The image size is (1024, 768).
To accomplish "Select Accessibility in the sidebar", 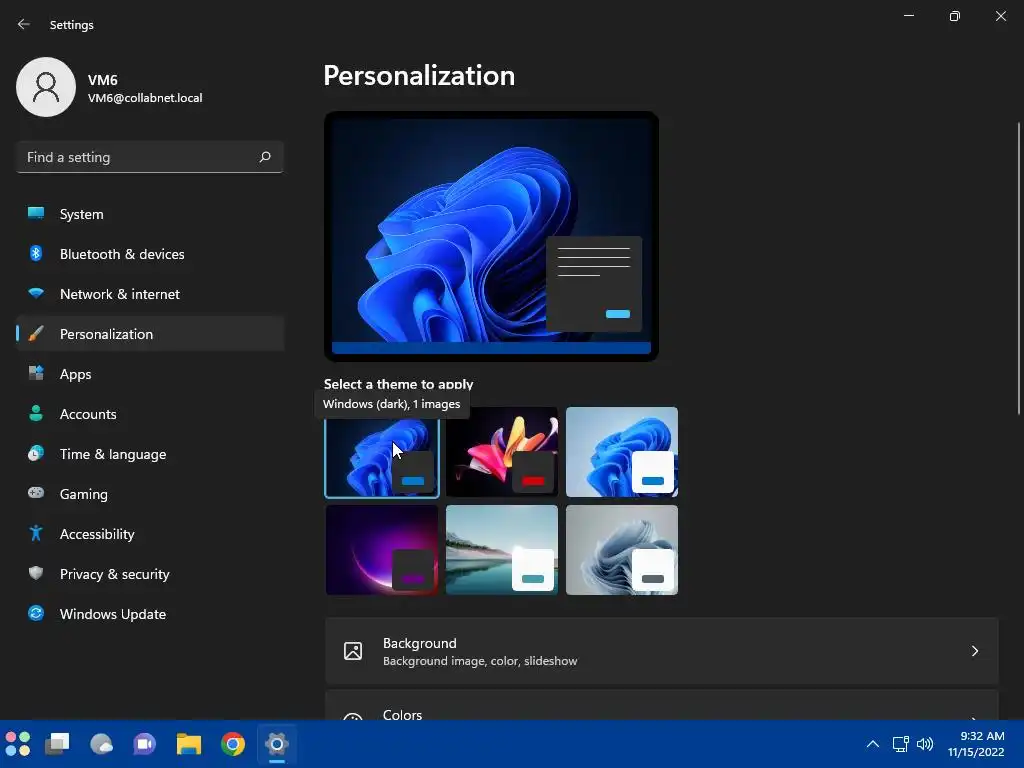I will click(x=150, y=534).
